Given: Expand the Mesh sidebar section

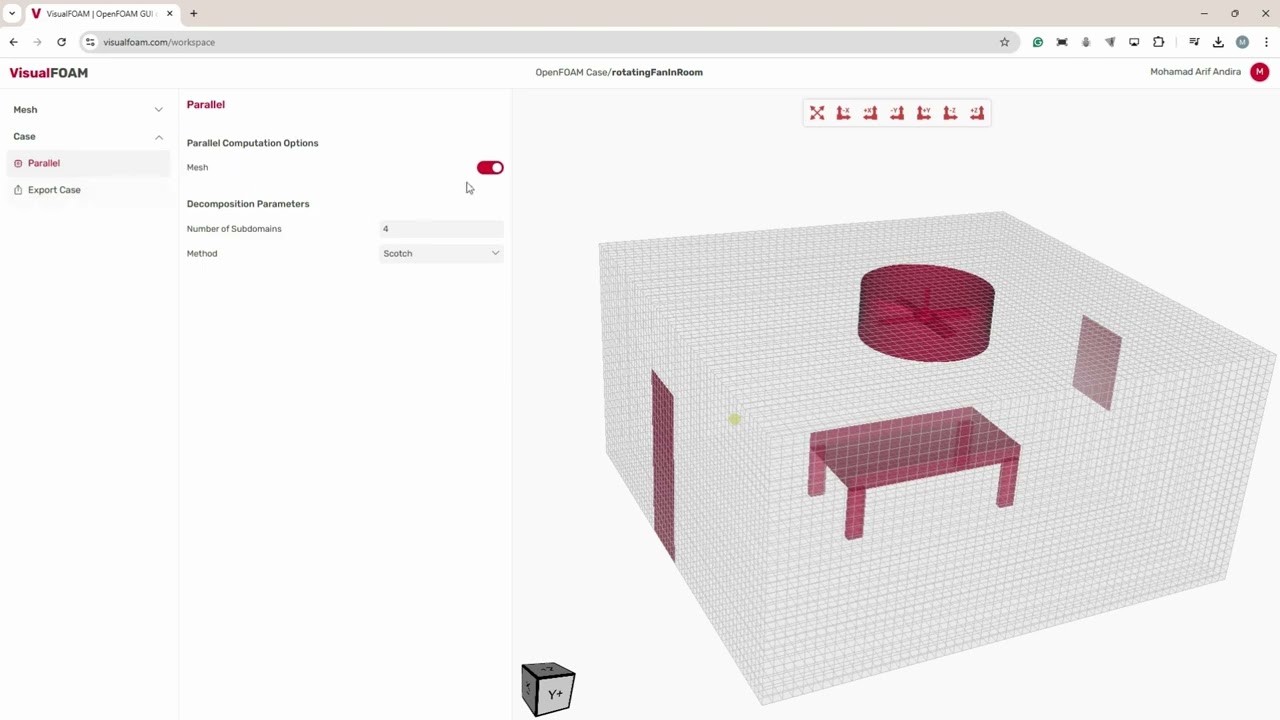Looking at the screenshot, I should (x=88, y=110).
